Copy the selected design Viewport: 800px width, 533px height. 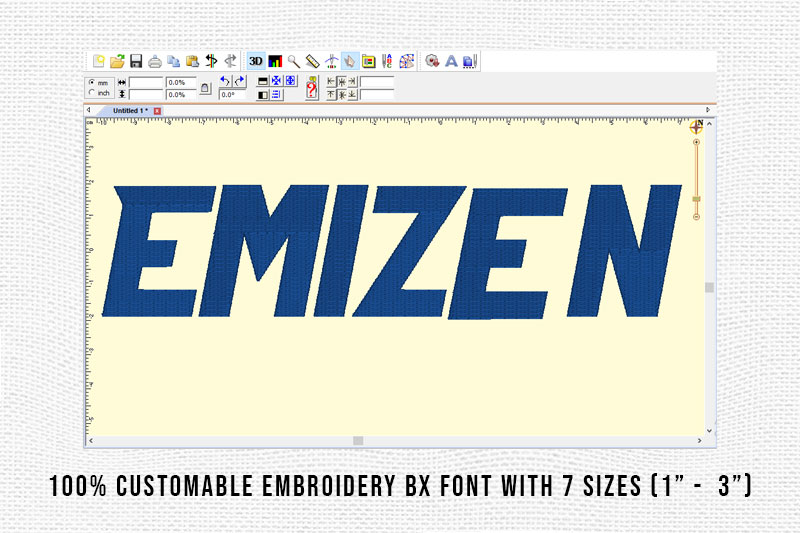(174, 61)
